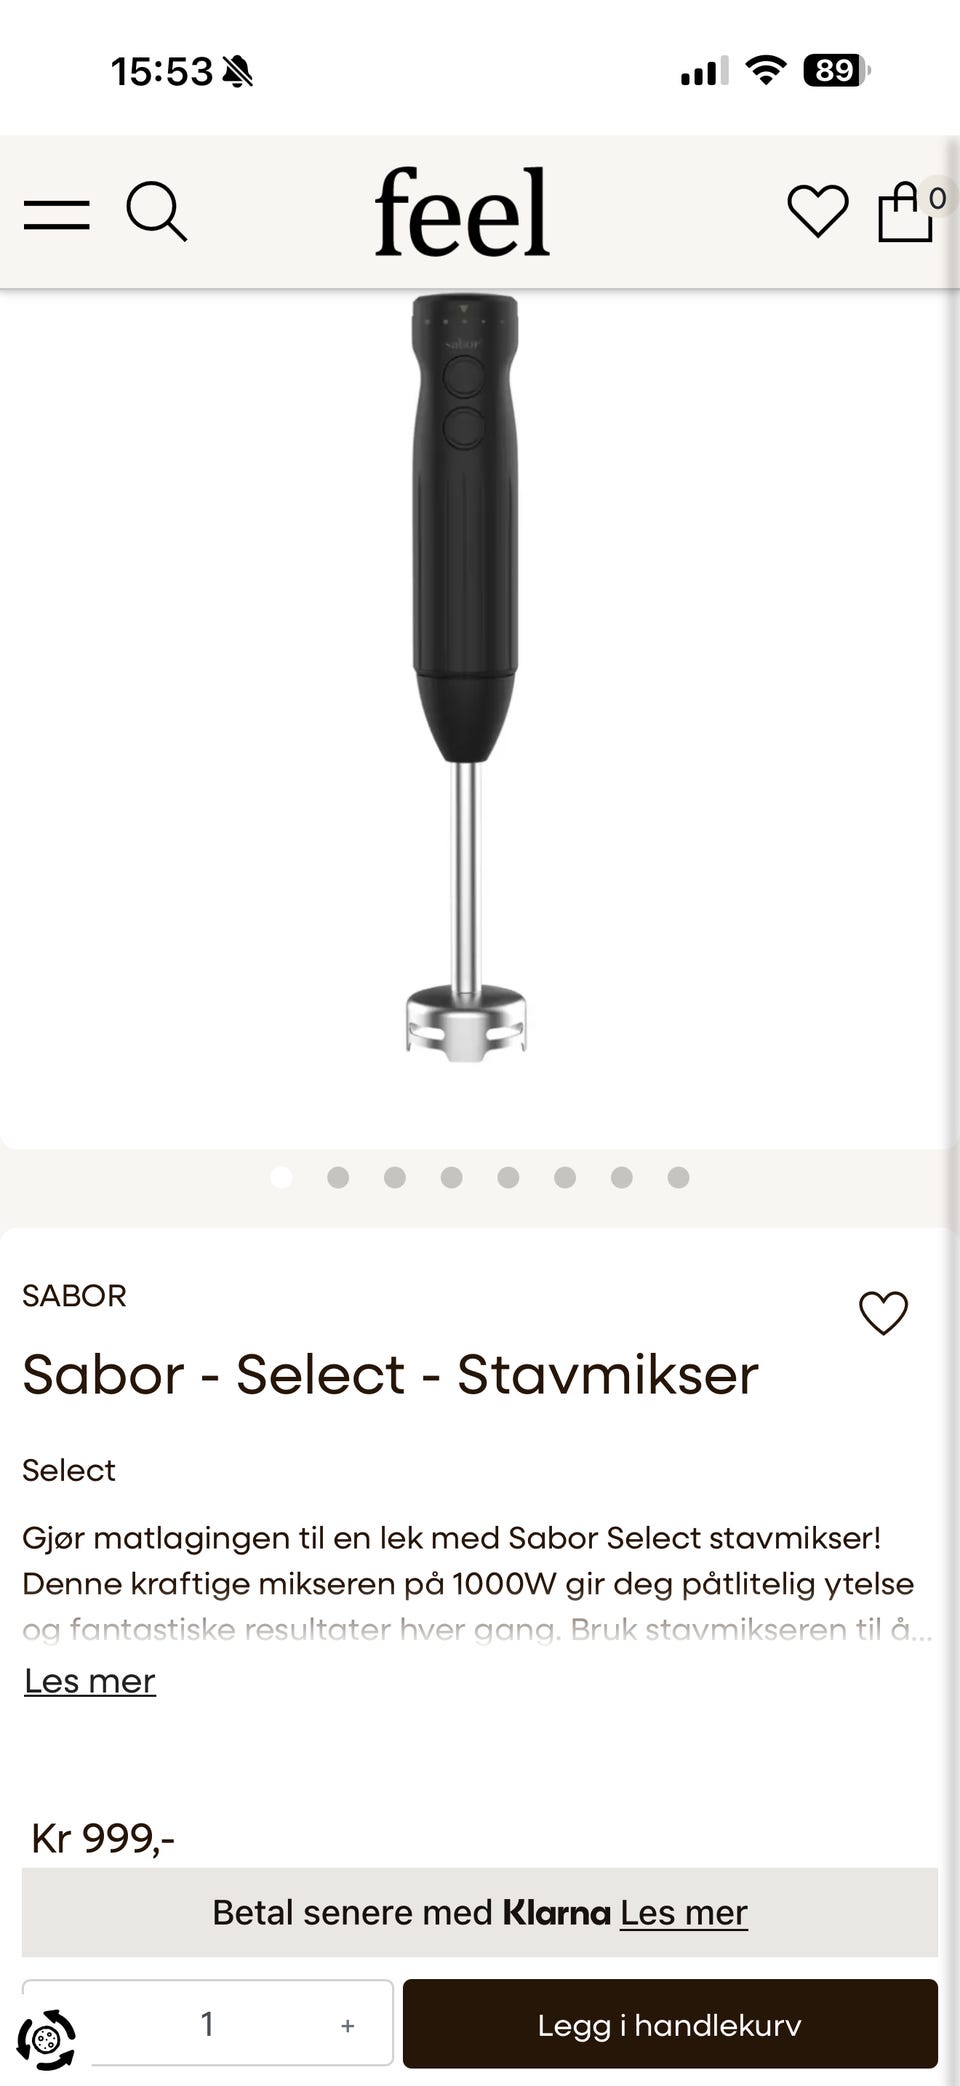Tap the battery status indicator

click(x=835, y=71)
